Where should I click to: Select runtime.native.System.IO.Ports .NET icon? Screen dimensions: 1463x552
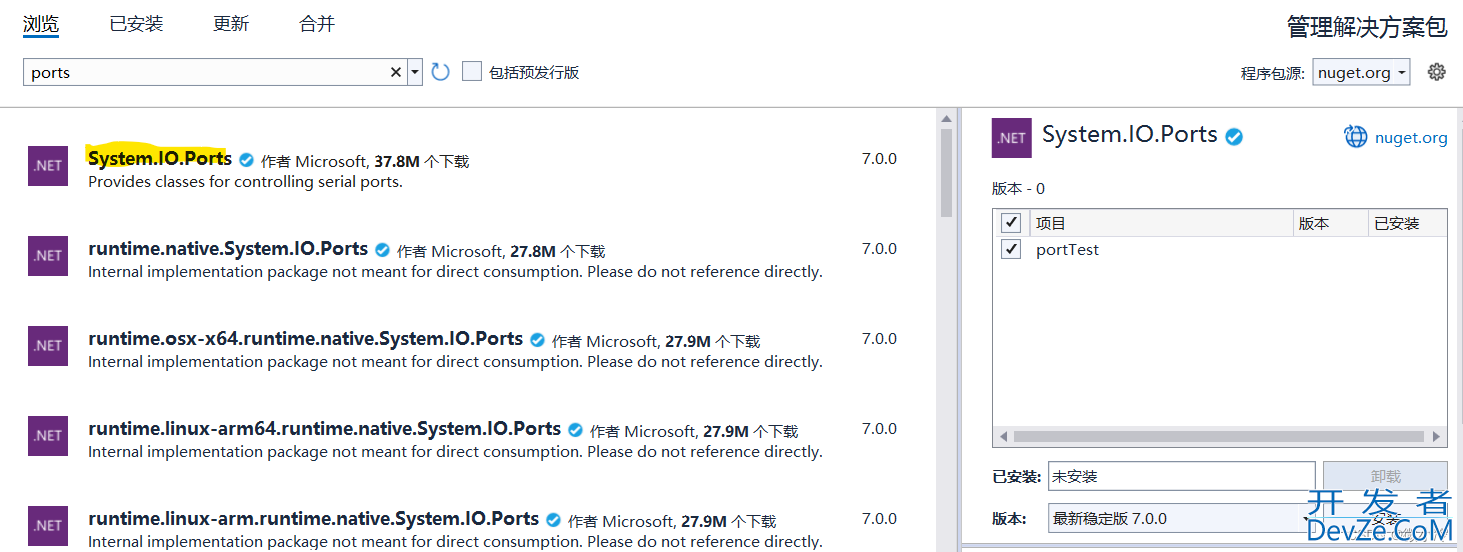[48, 256]
